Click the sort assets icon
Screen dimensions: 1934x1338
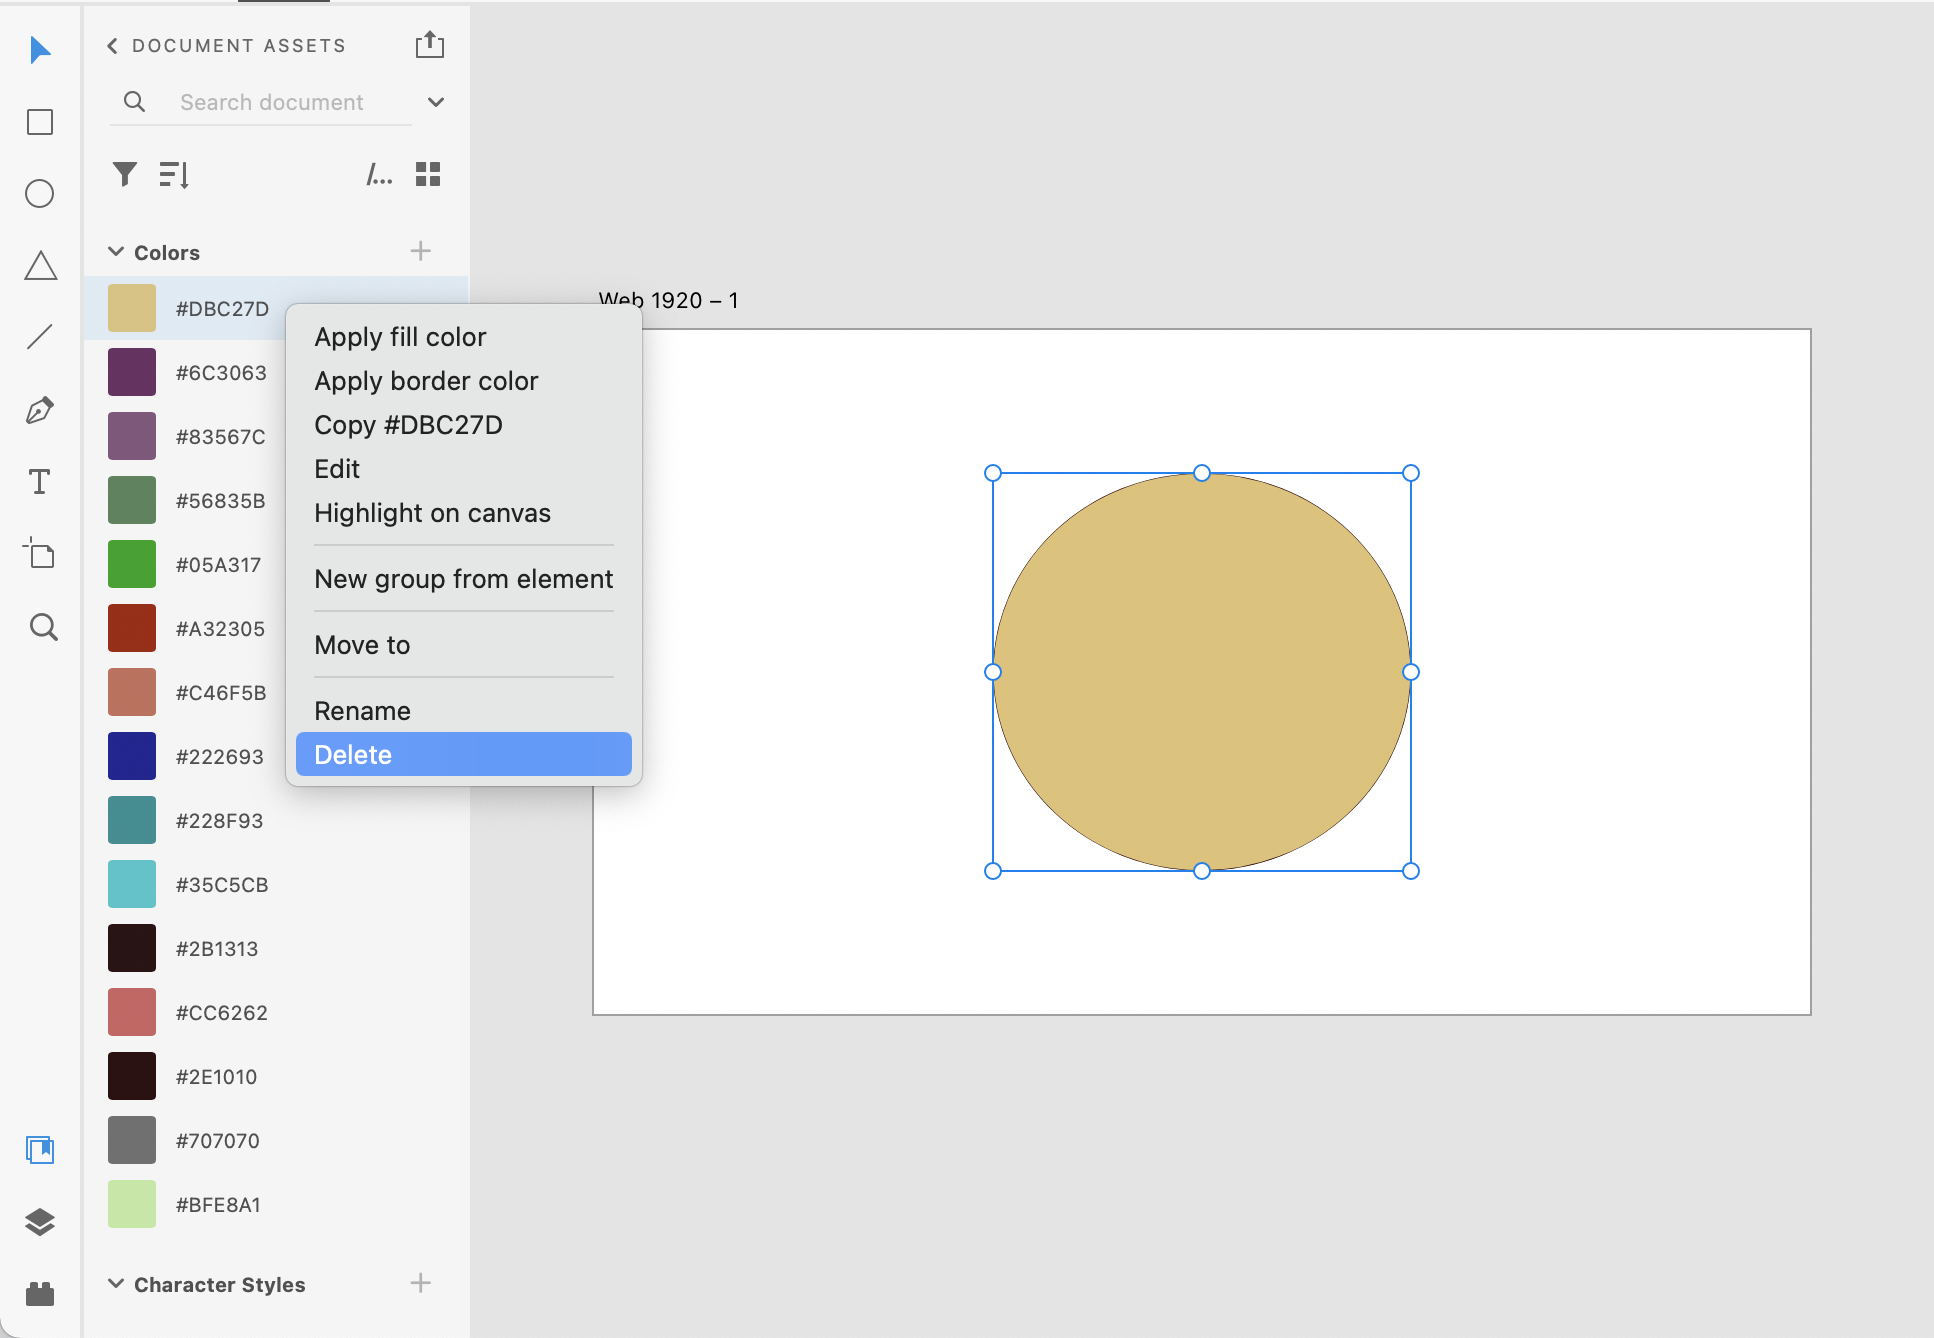pyautogui.click(x=174, y=175)
